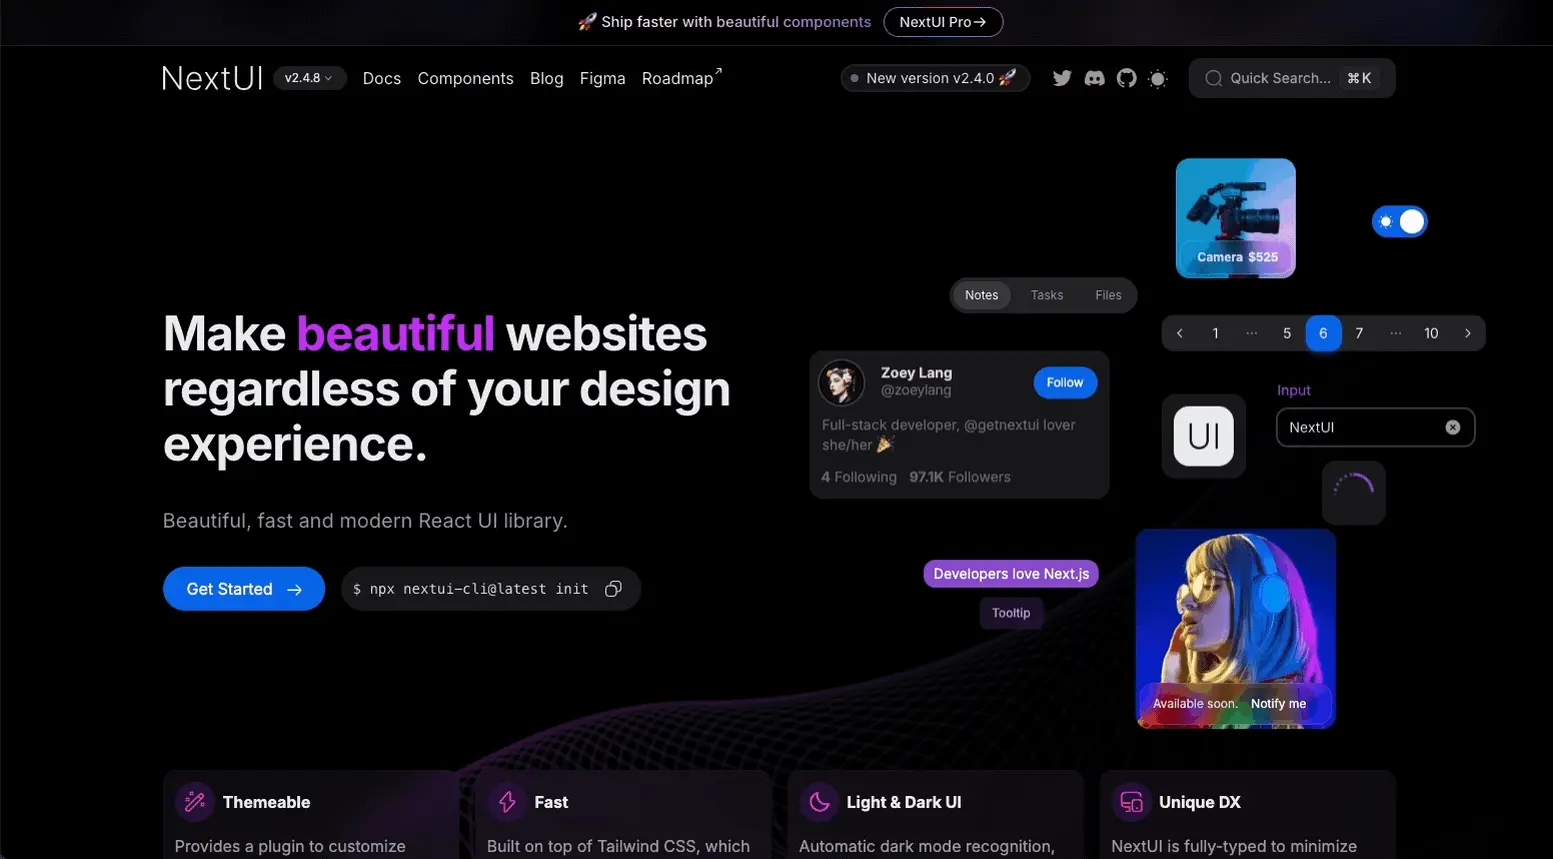This screenshot has height=859, width=1553.
Task: Go to next pagination page
Action: point(1467,333)
